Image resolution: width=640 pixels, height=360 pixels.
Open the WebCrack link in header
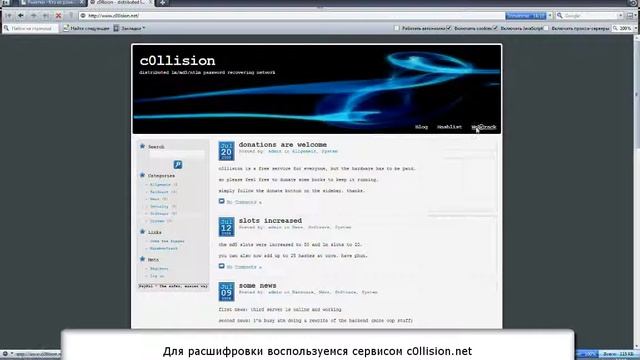point(484,127)
